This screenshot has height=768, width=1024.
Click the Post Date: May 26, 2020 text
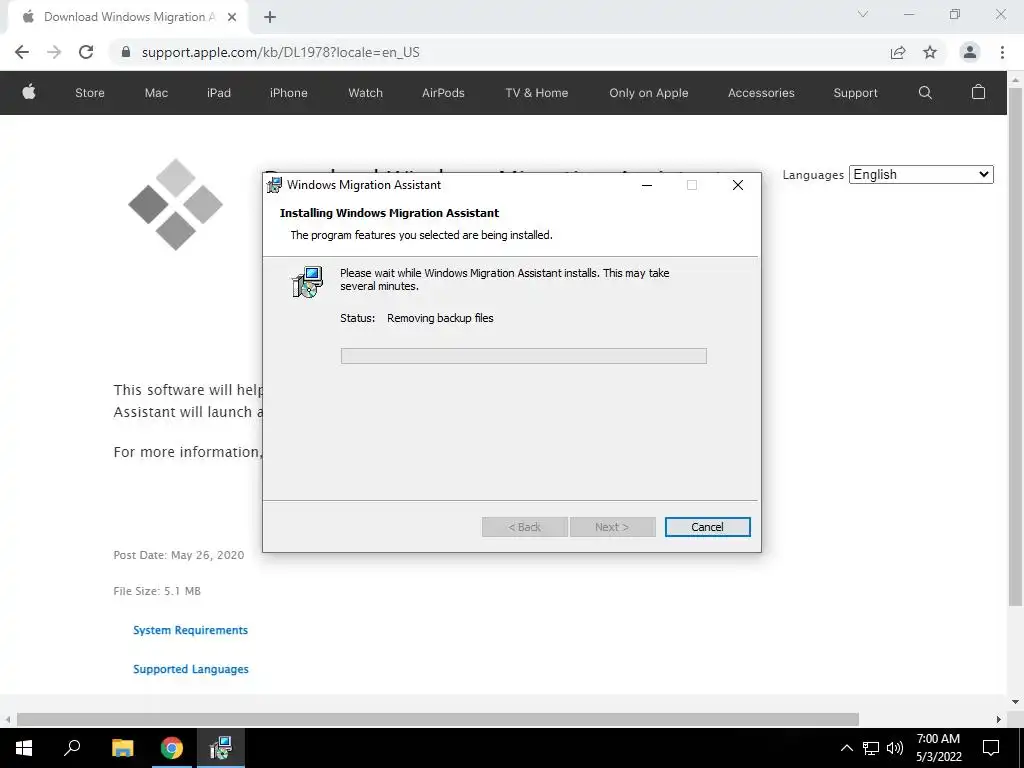(179, 555)
